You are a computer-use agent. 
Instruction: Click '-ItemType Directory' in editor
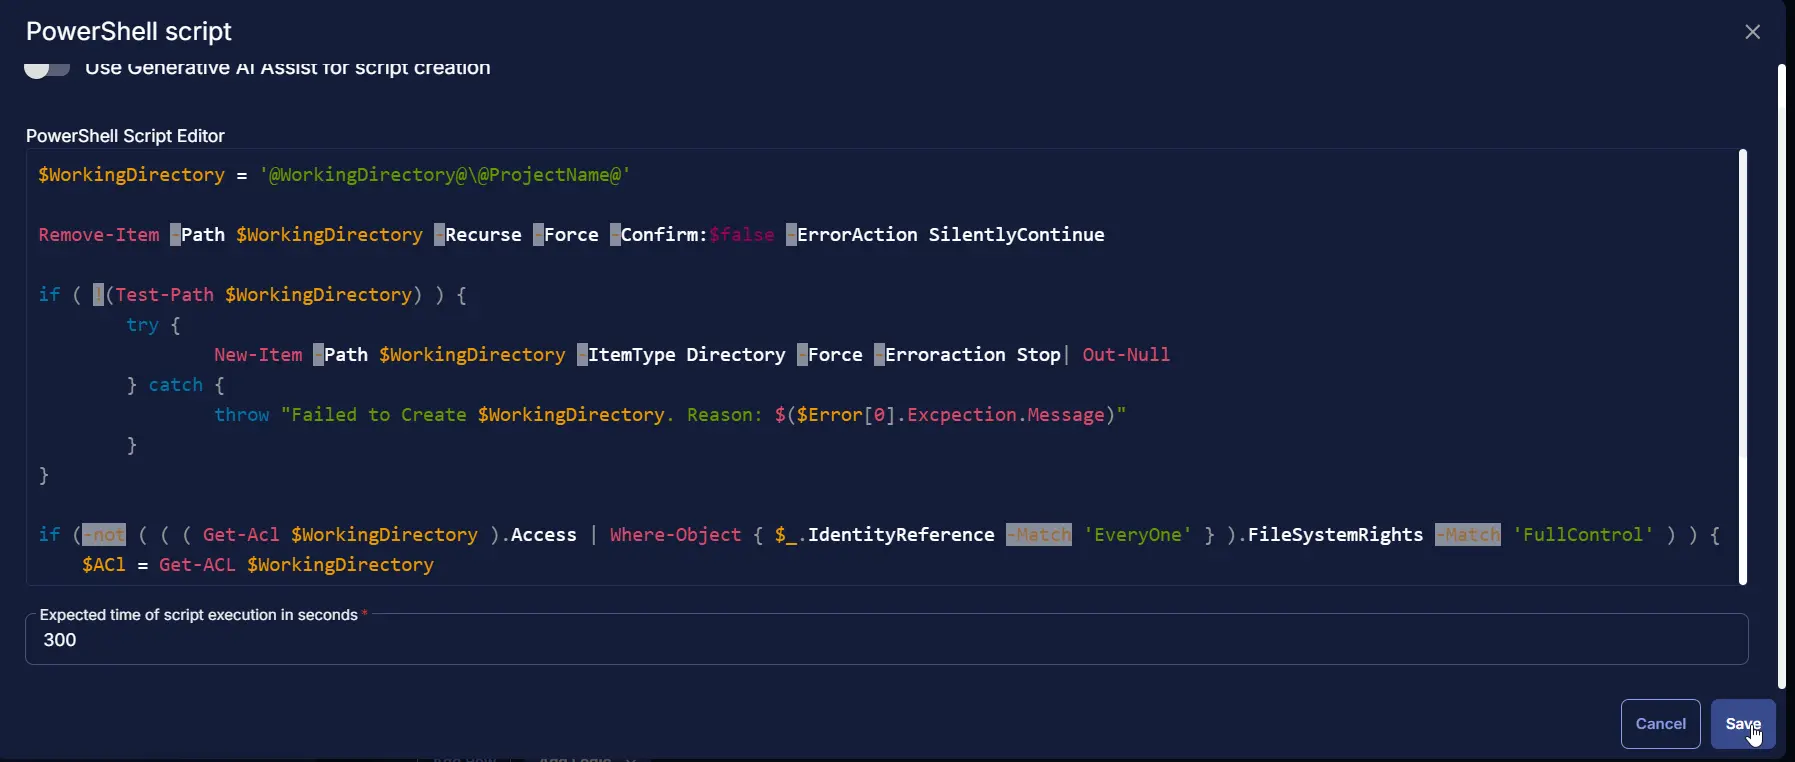pos(681,355)
